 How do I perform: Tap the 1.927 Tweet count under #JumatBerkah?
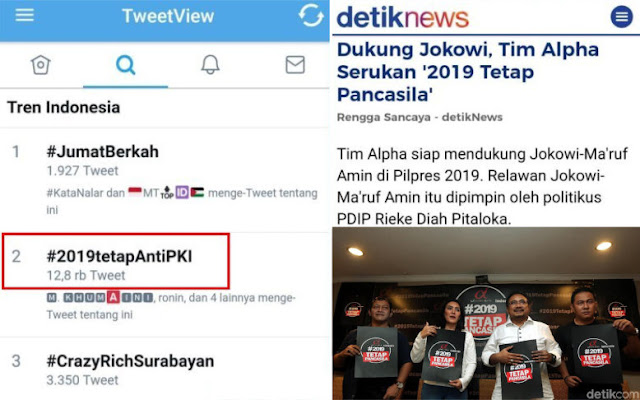tap(82, 171)
